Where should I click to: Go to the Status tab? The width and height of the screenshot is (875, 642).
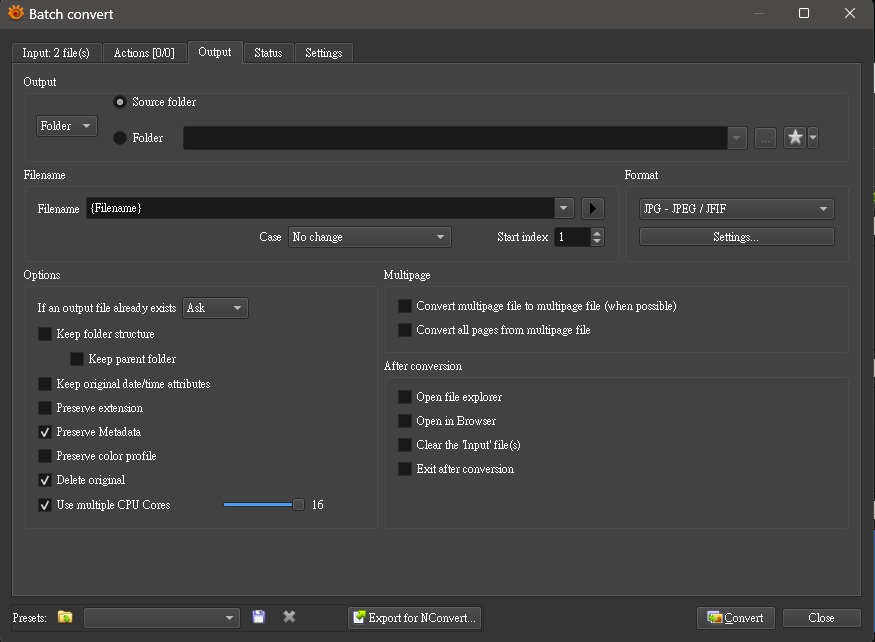[x=268, y=53]
